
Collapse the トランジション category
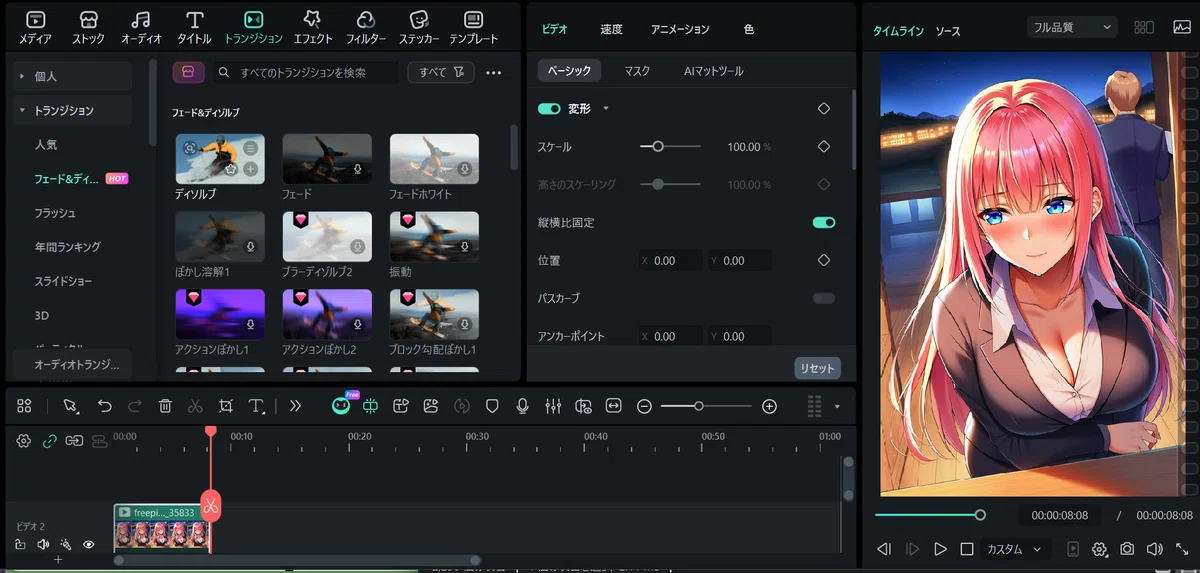tap(72, 110)
